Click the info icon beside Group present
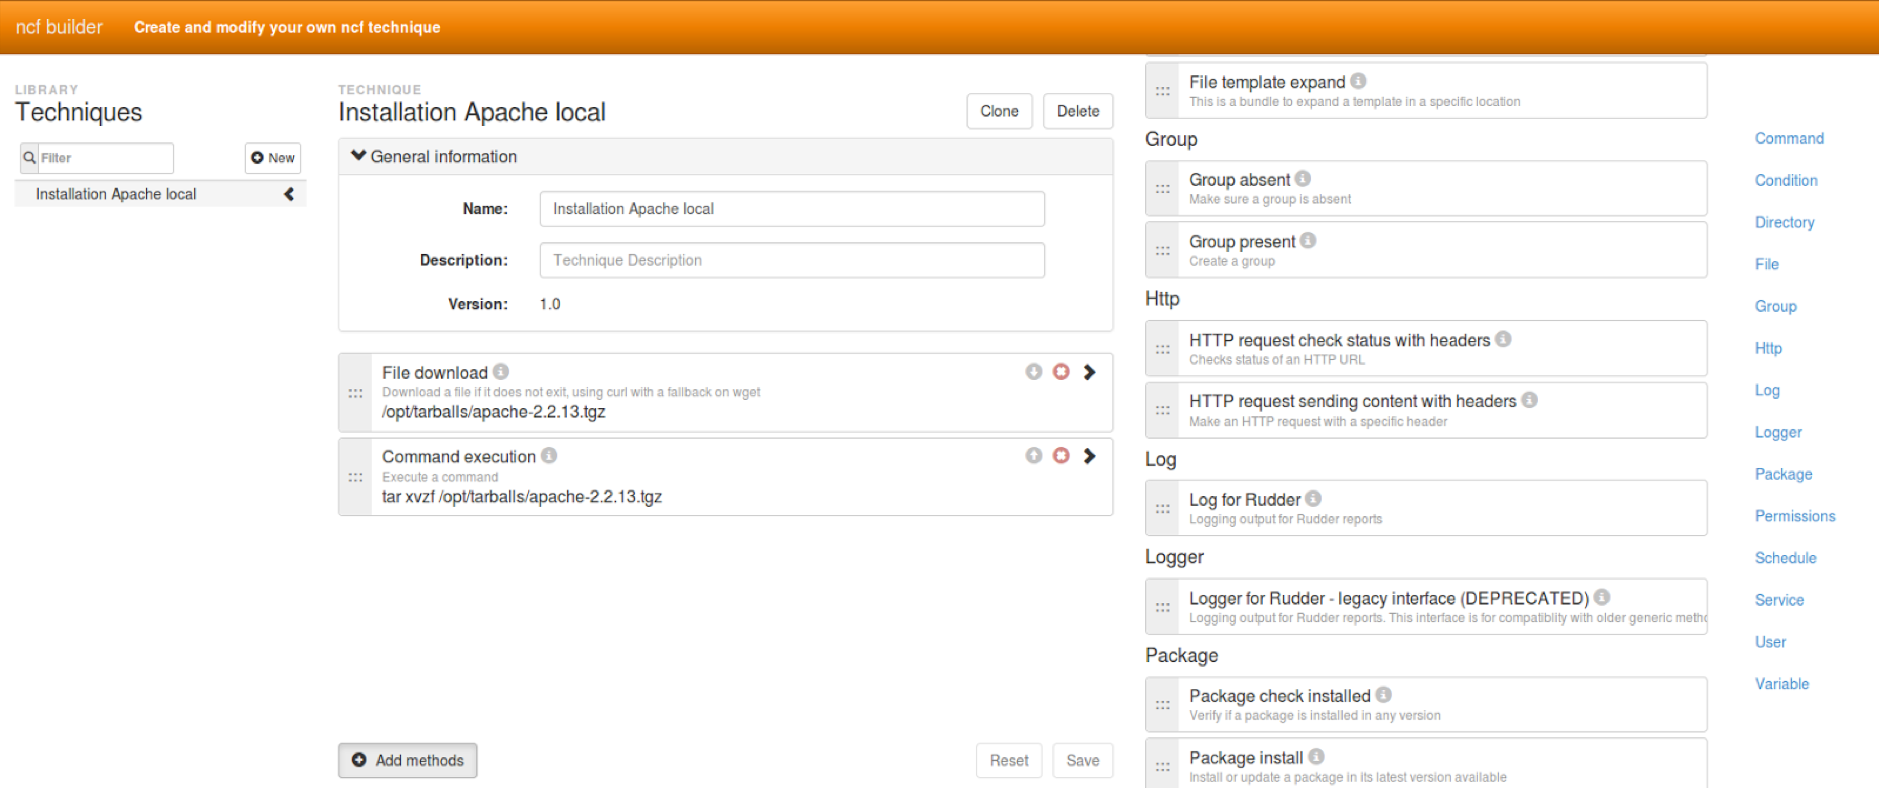The width and height of the screenshot is (1879, 788). pos(1308,240)
